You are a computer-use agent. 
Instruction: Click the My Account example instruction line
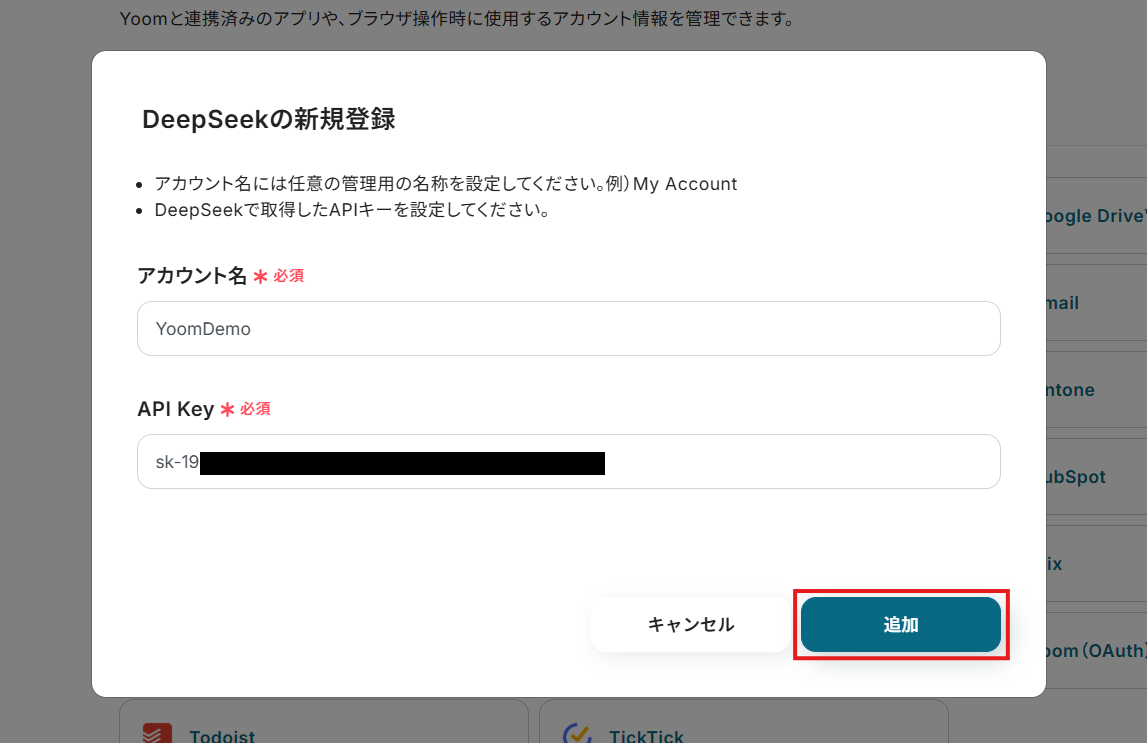click(x=445, y=184)
